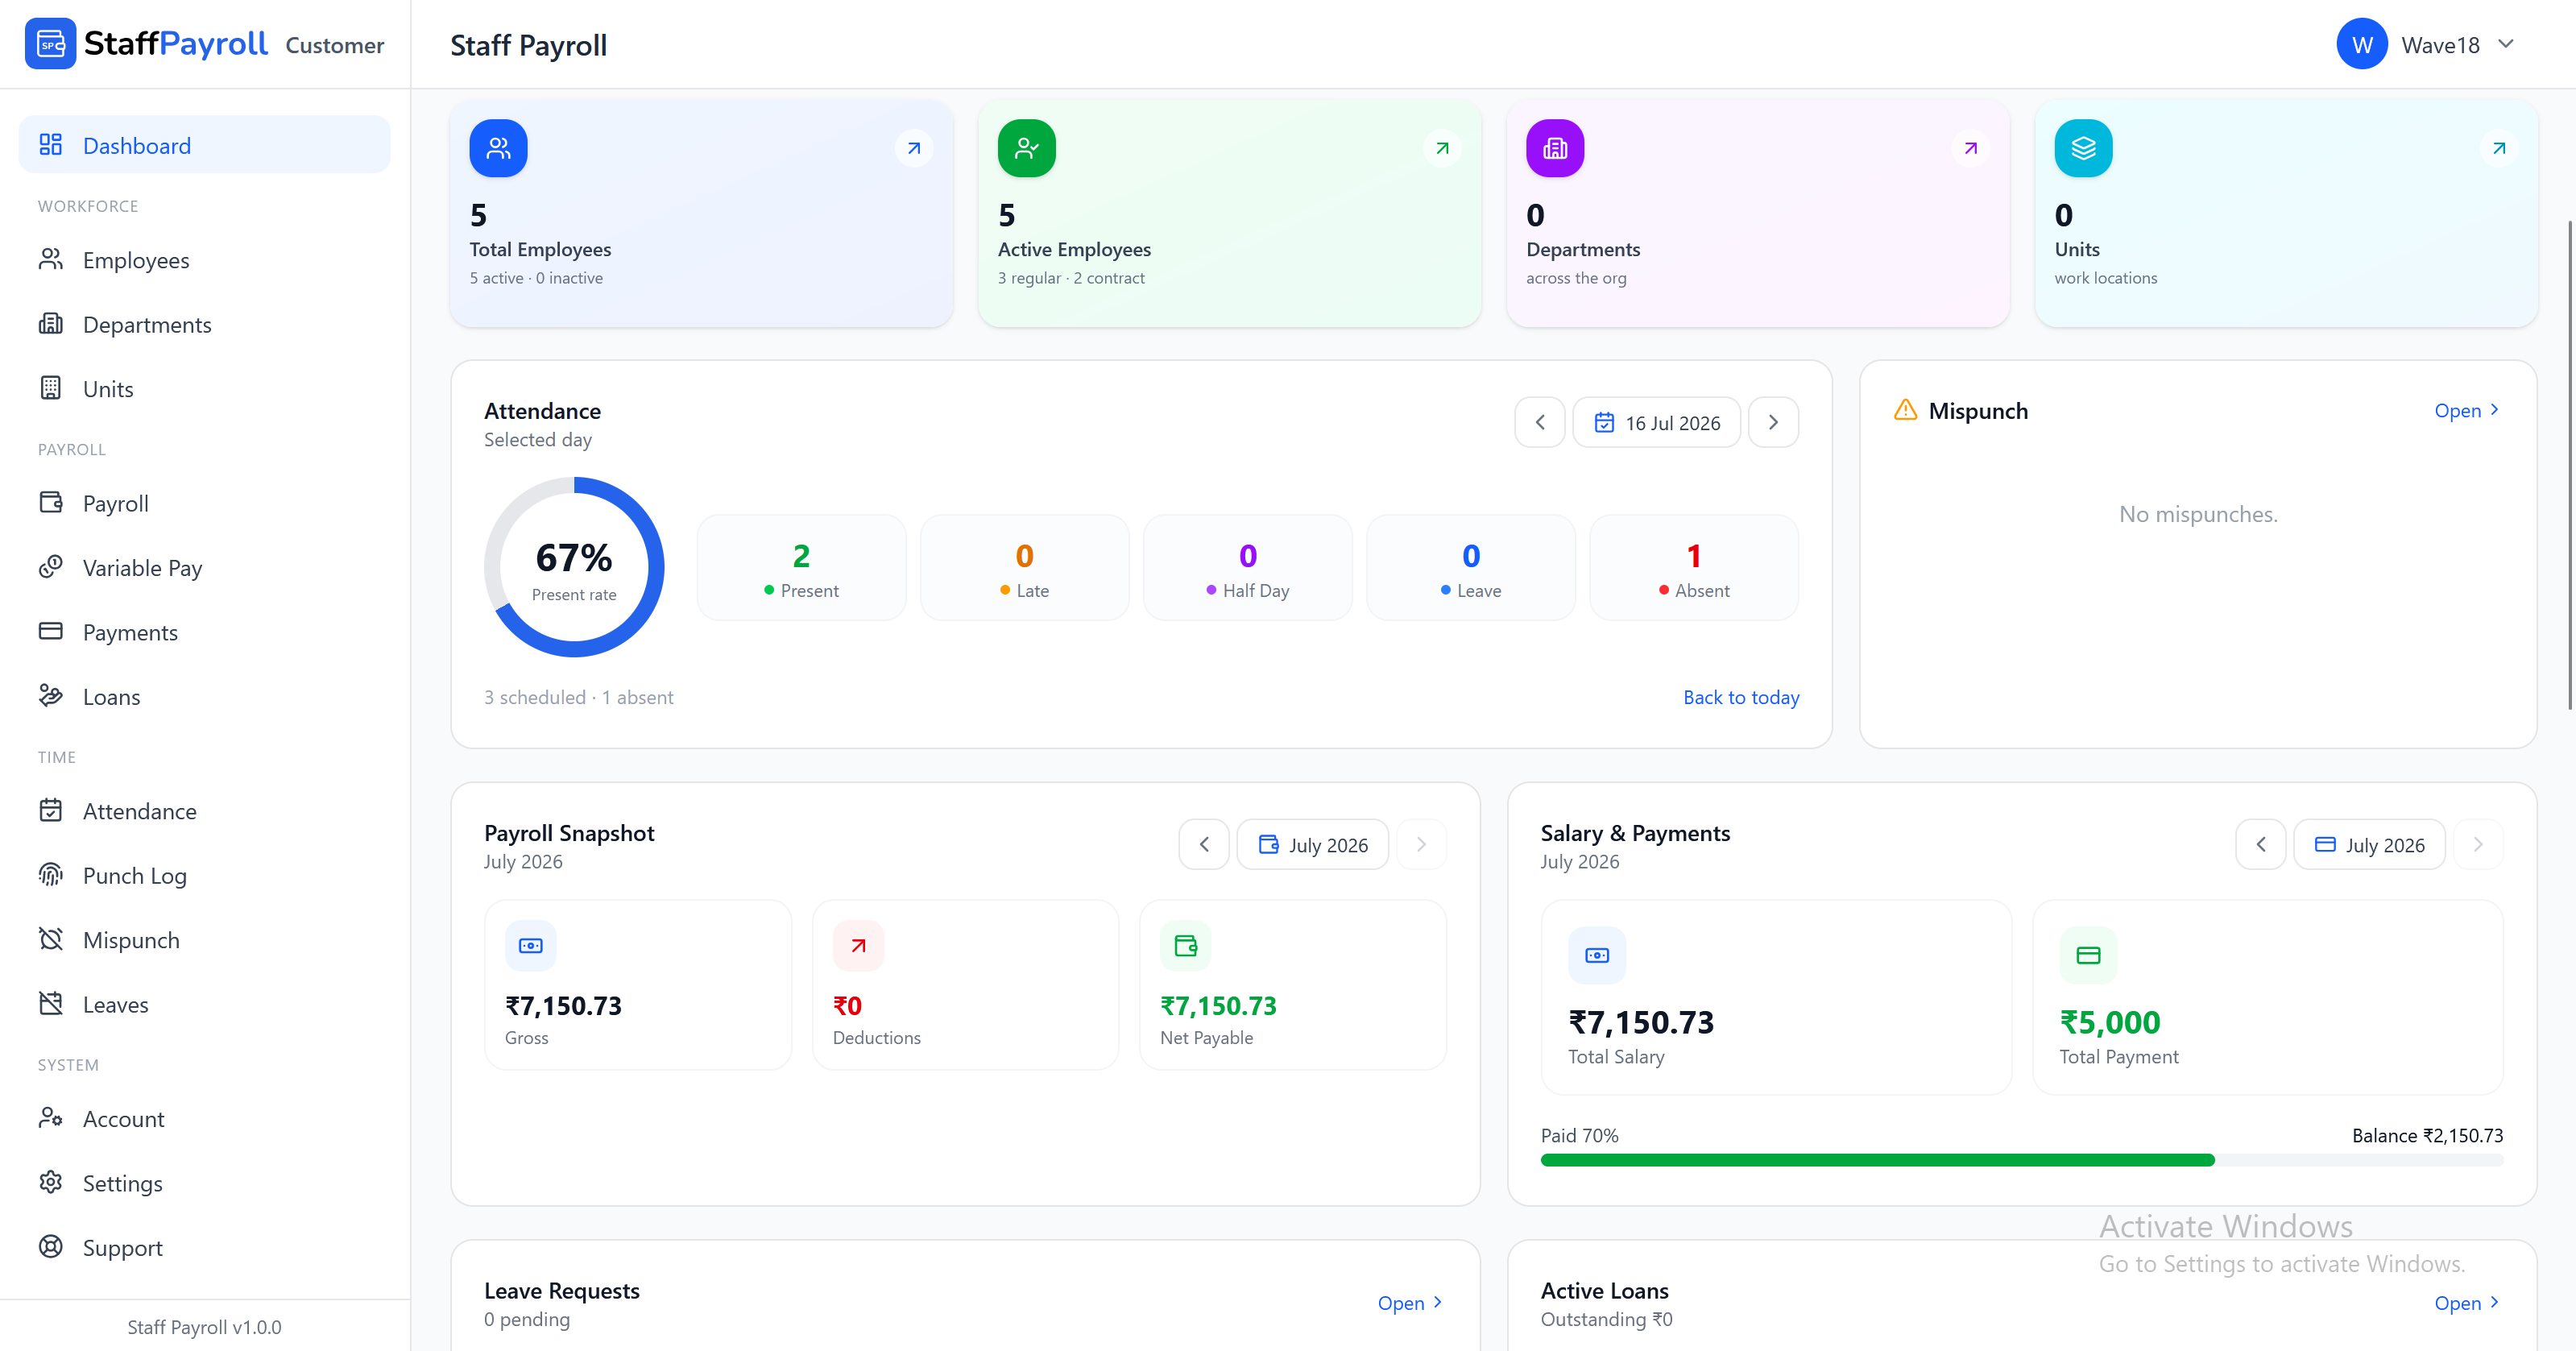2576x1351 pixels.
Task: Click the Back to today link
Action: click(x=1741, y=697)
